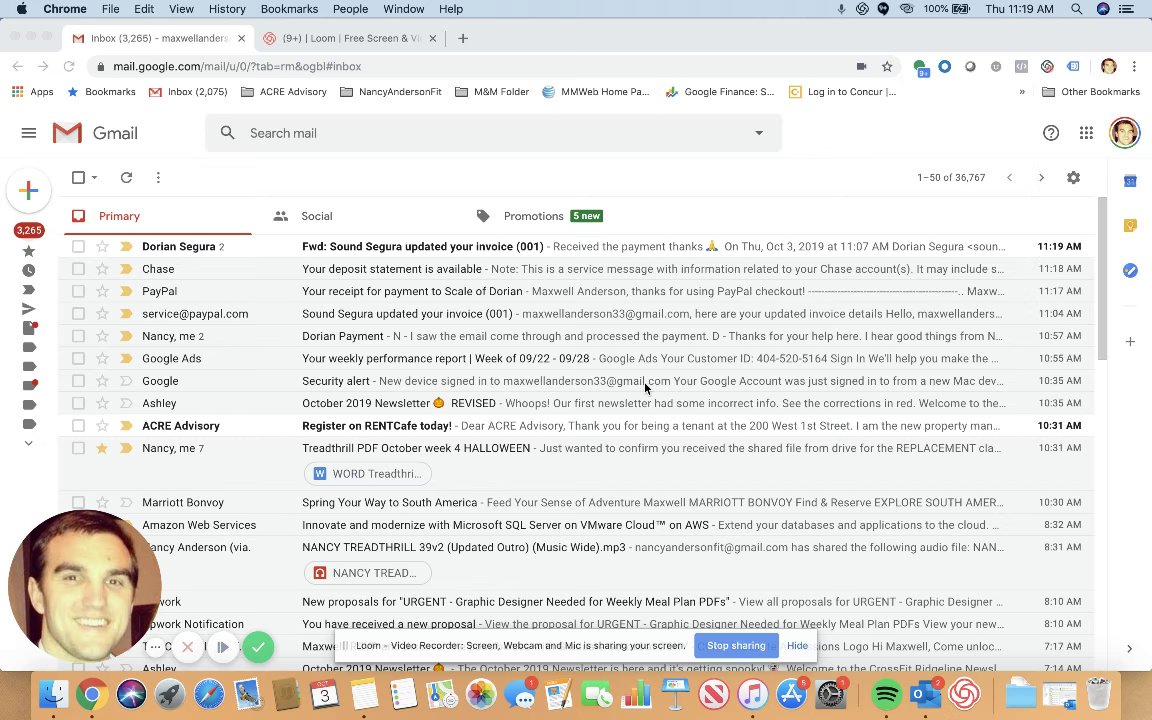Click the Search mail field

tap(493, 133)
